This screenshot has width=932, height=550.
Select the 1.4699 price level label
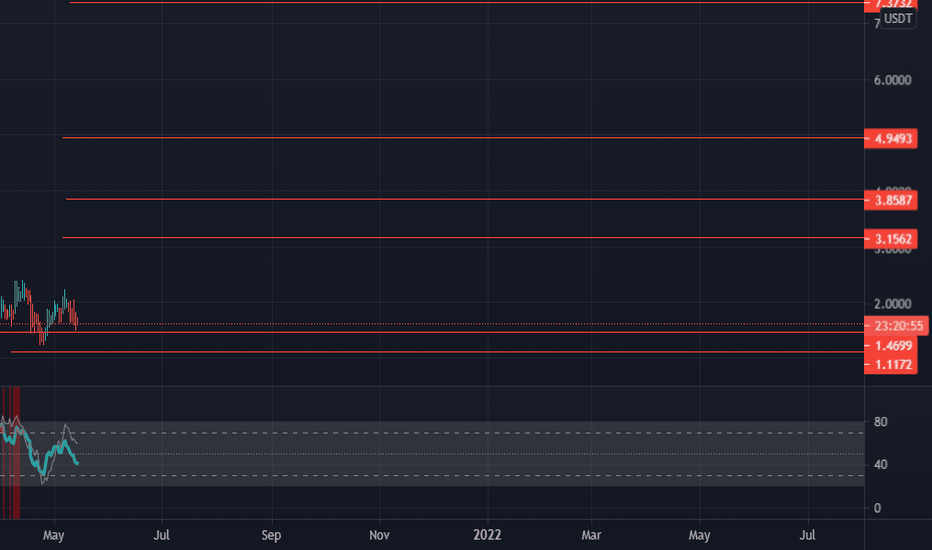coord(890,345)
